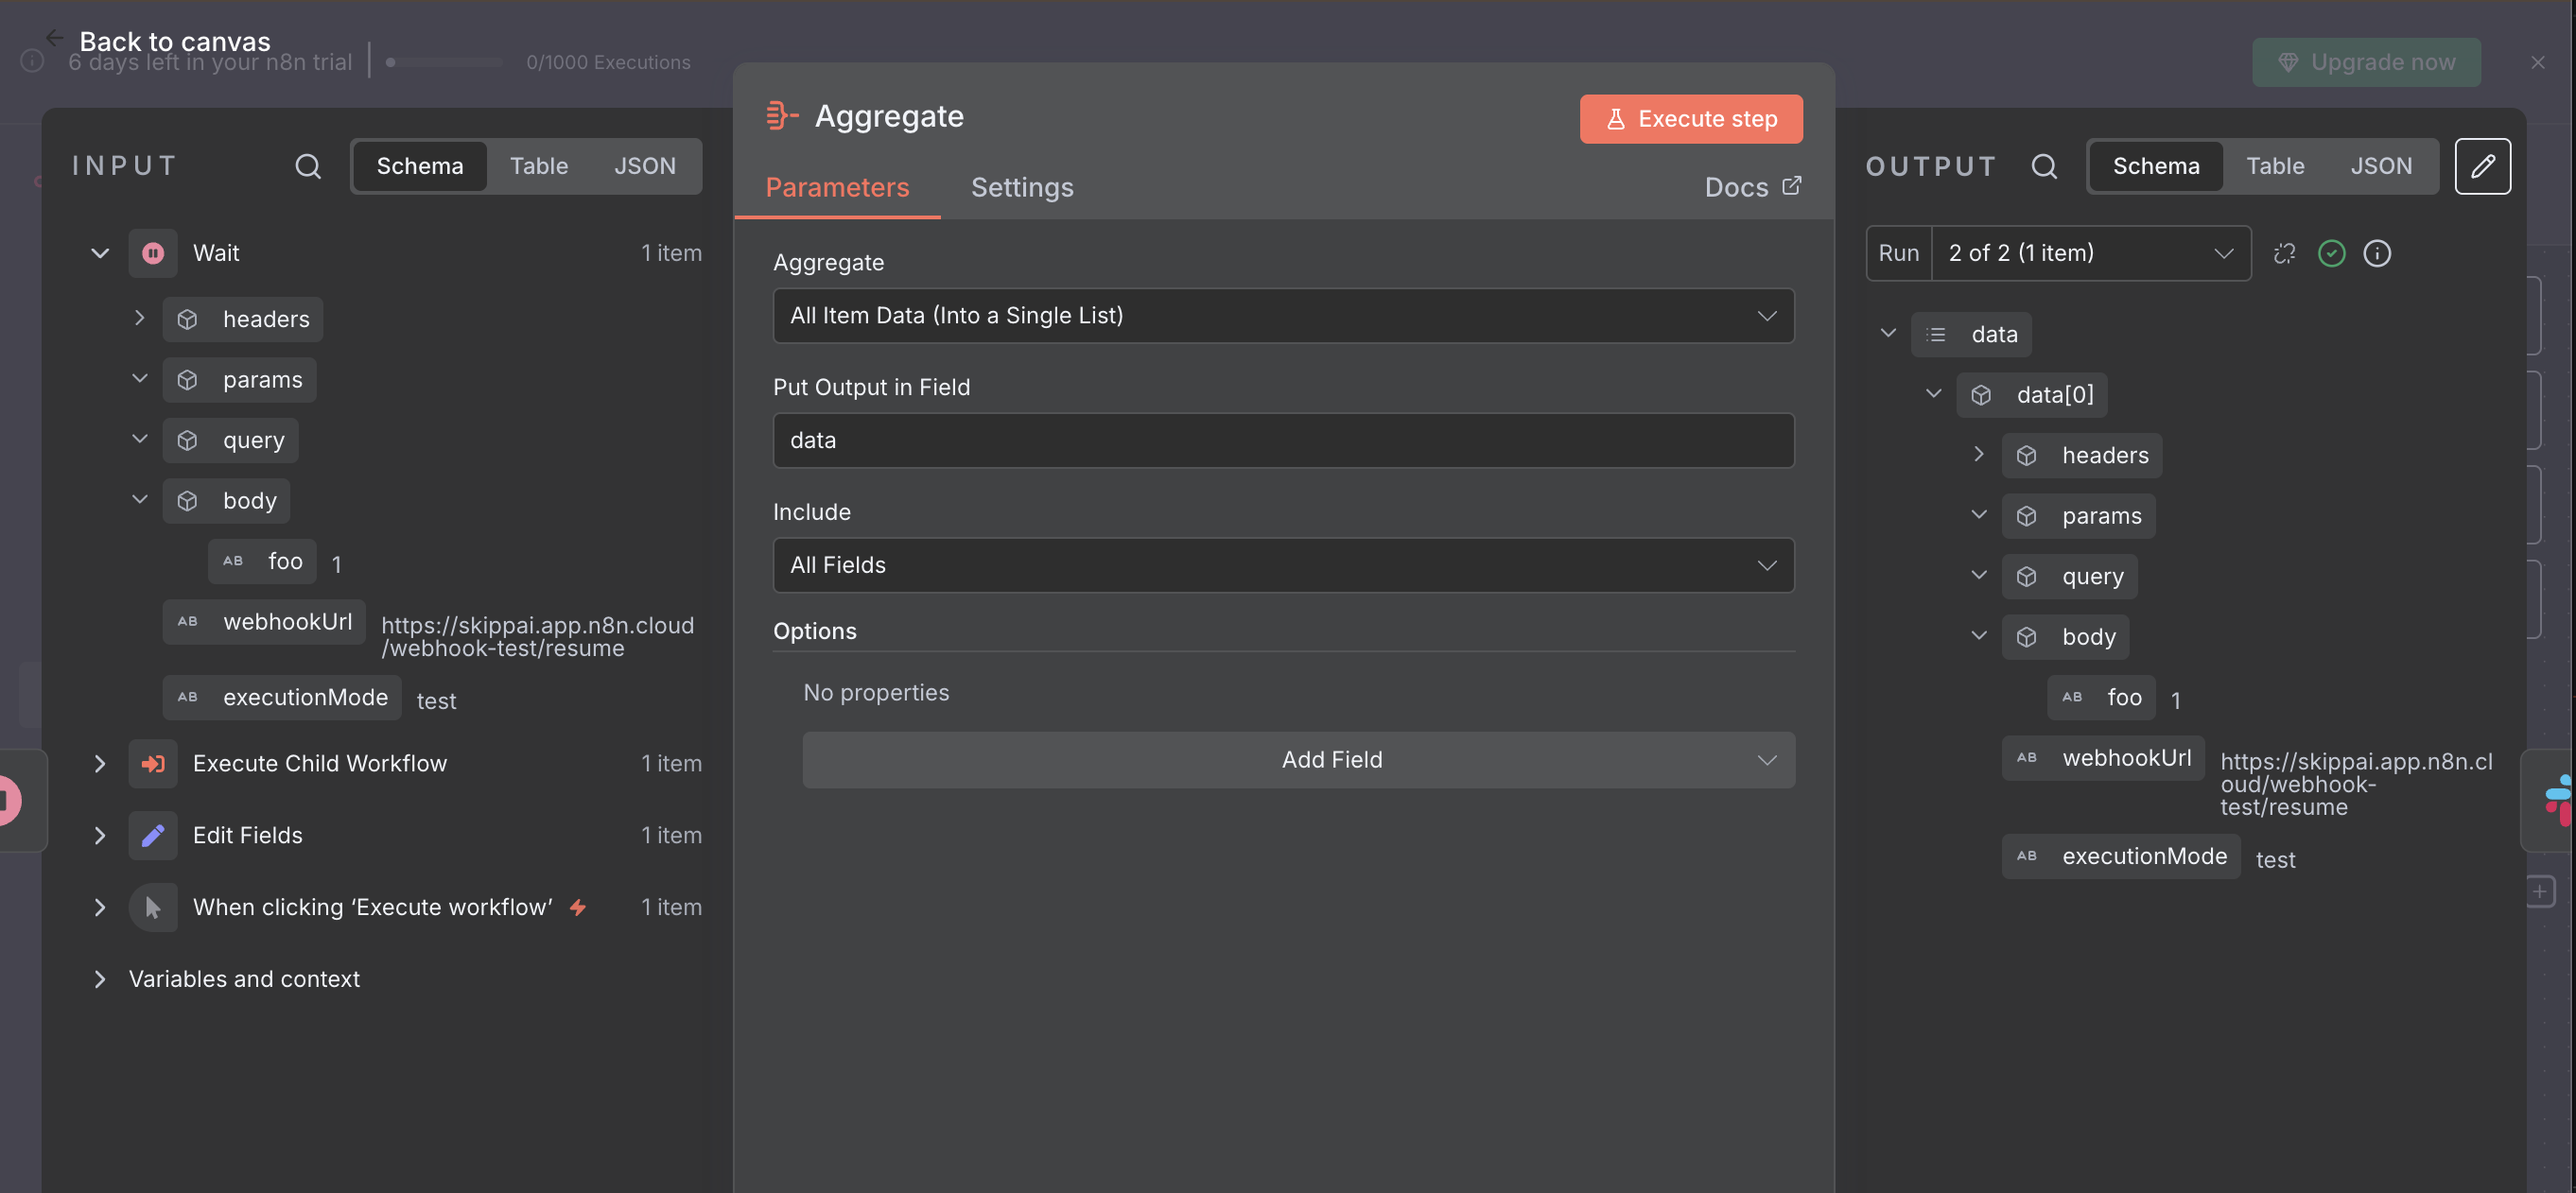Click the output info circle icon
2576x1193 pixels.
coord(2376,253)
